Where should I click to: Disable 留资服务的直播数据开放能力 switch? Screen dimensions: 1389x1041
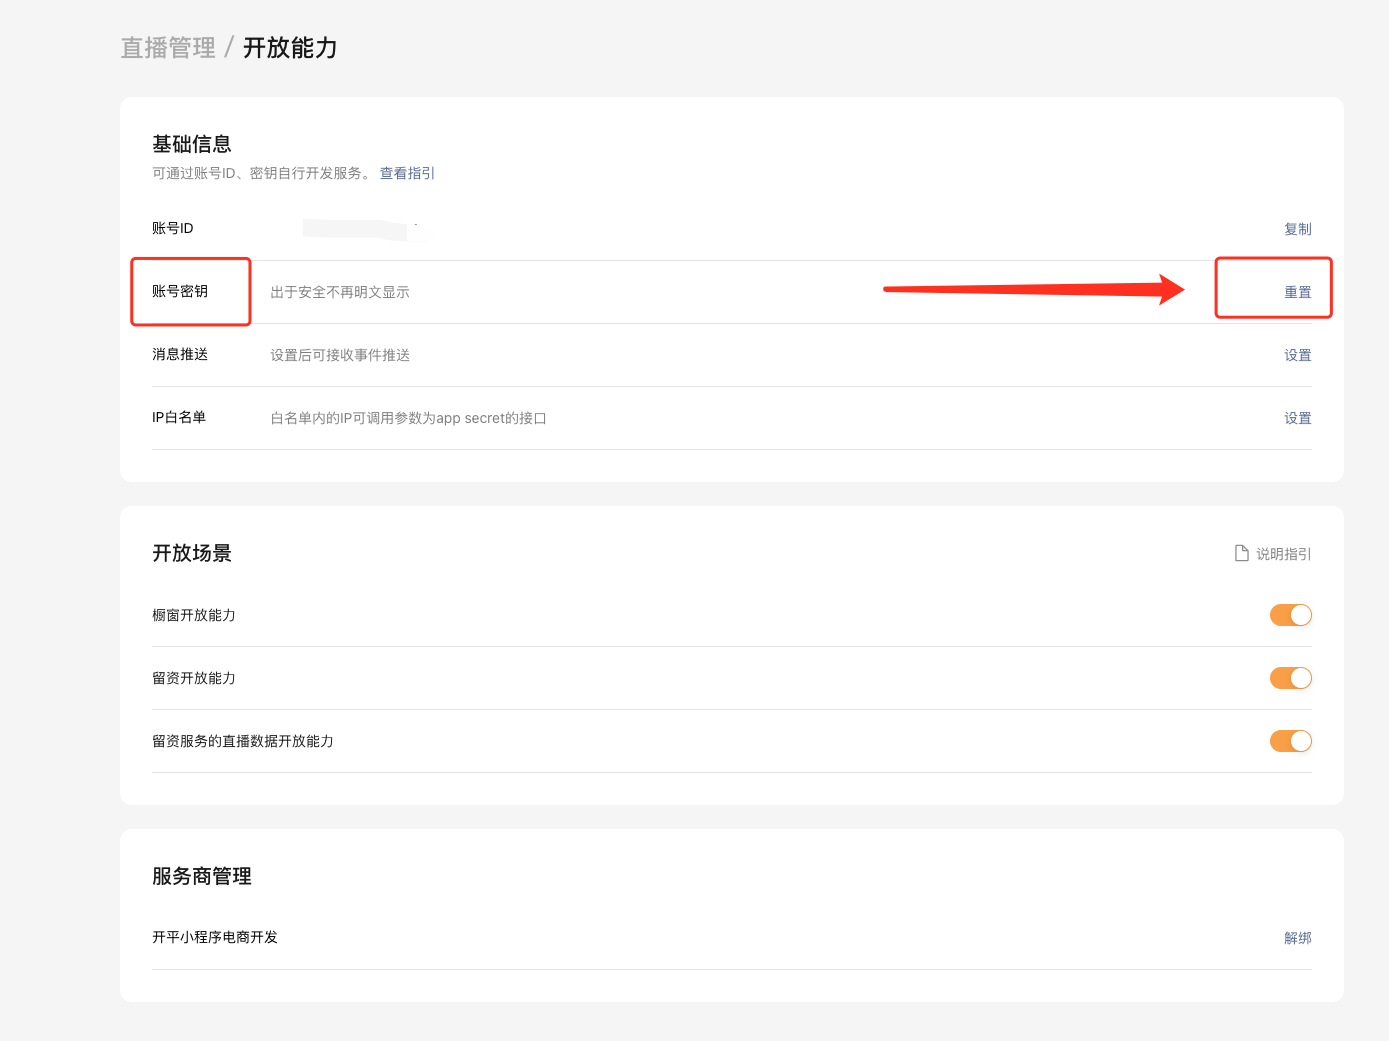tap(1290, 741)
